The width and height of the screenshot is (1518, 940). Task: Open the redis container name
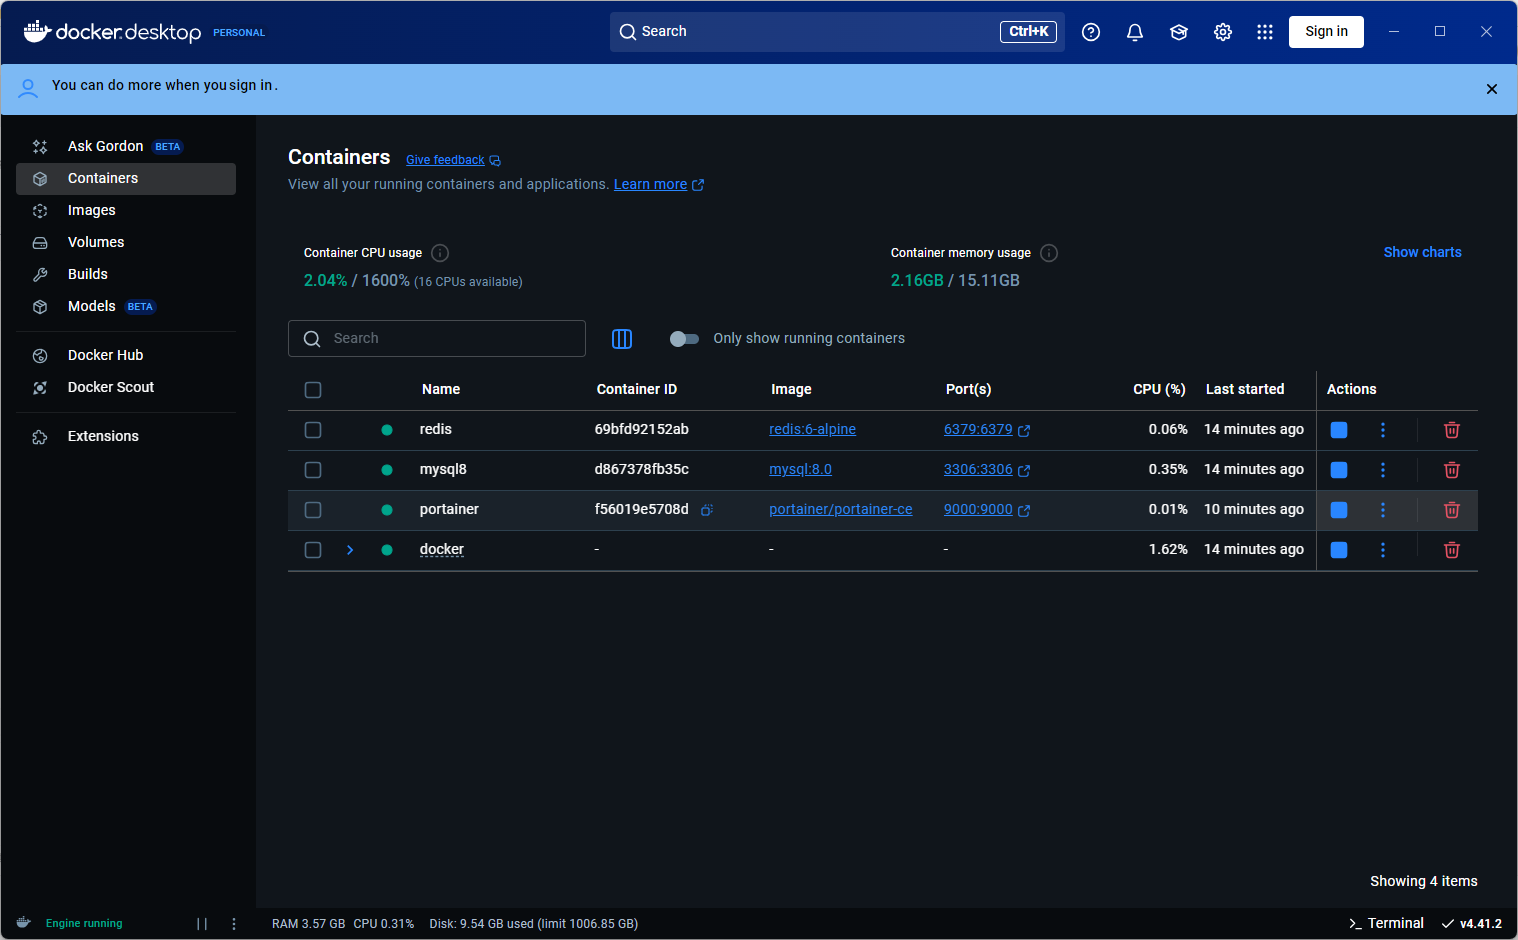(436, 429)
